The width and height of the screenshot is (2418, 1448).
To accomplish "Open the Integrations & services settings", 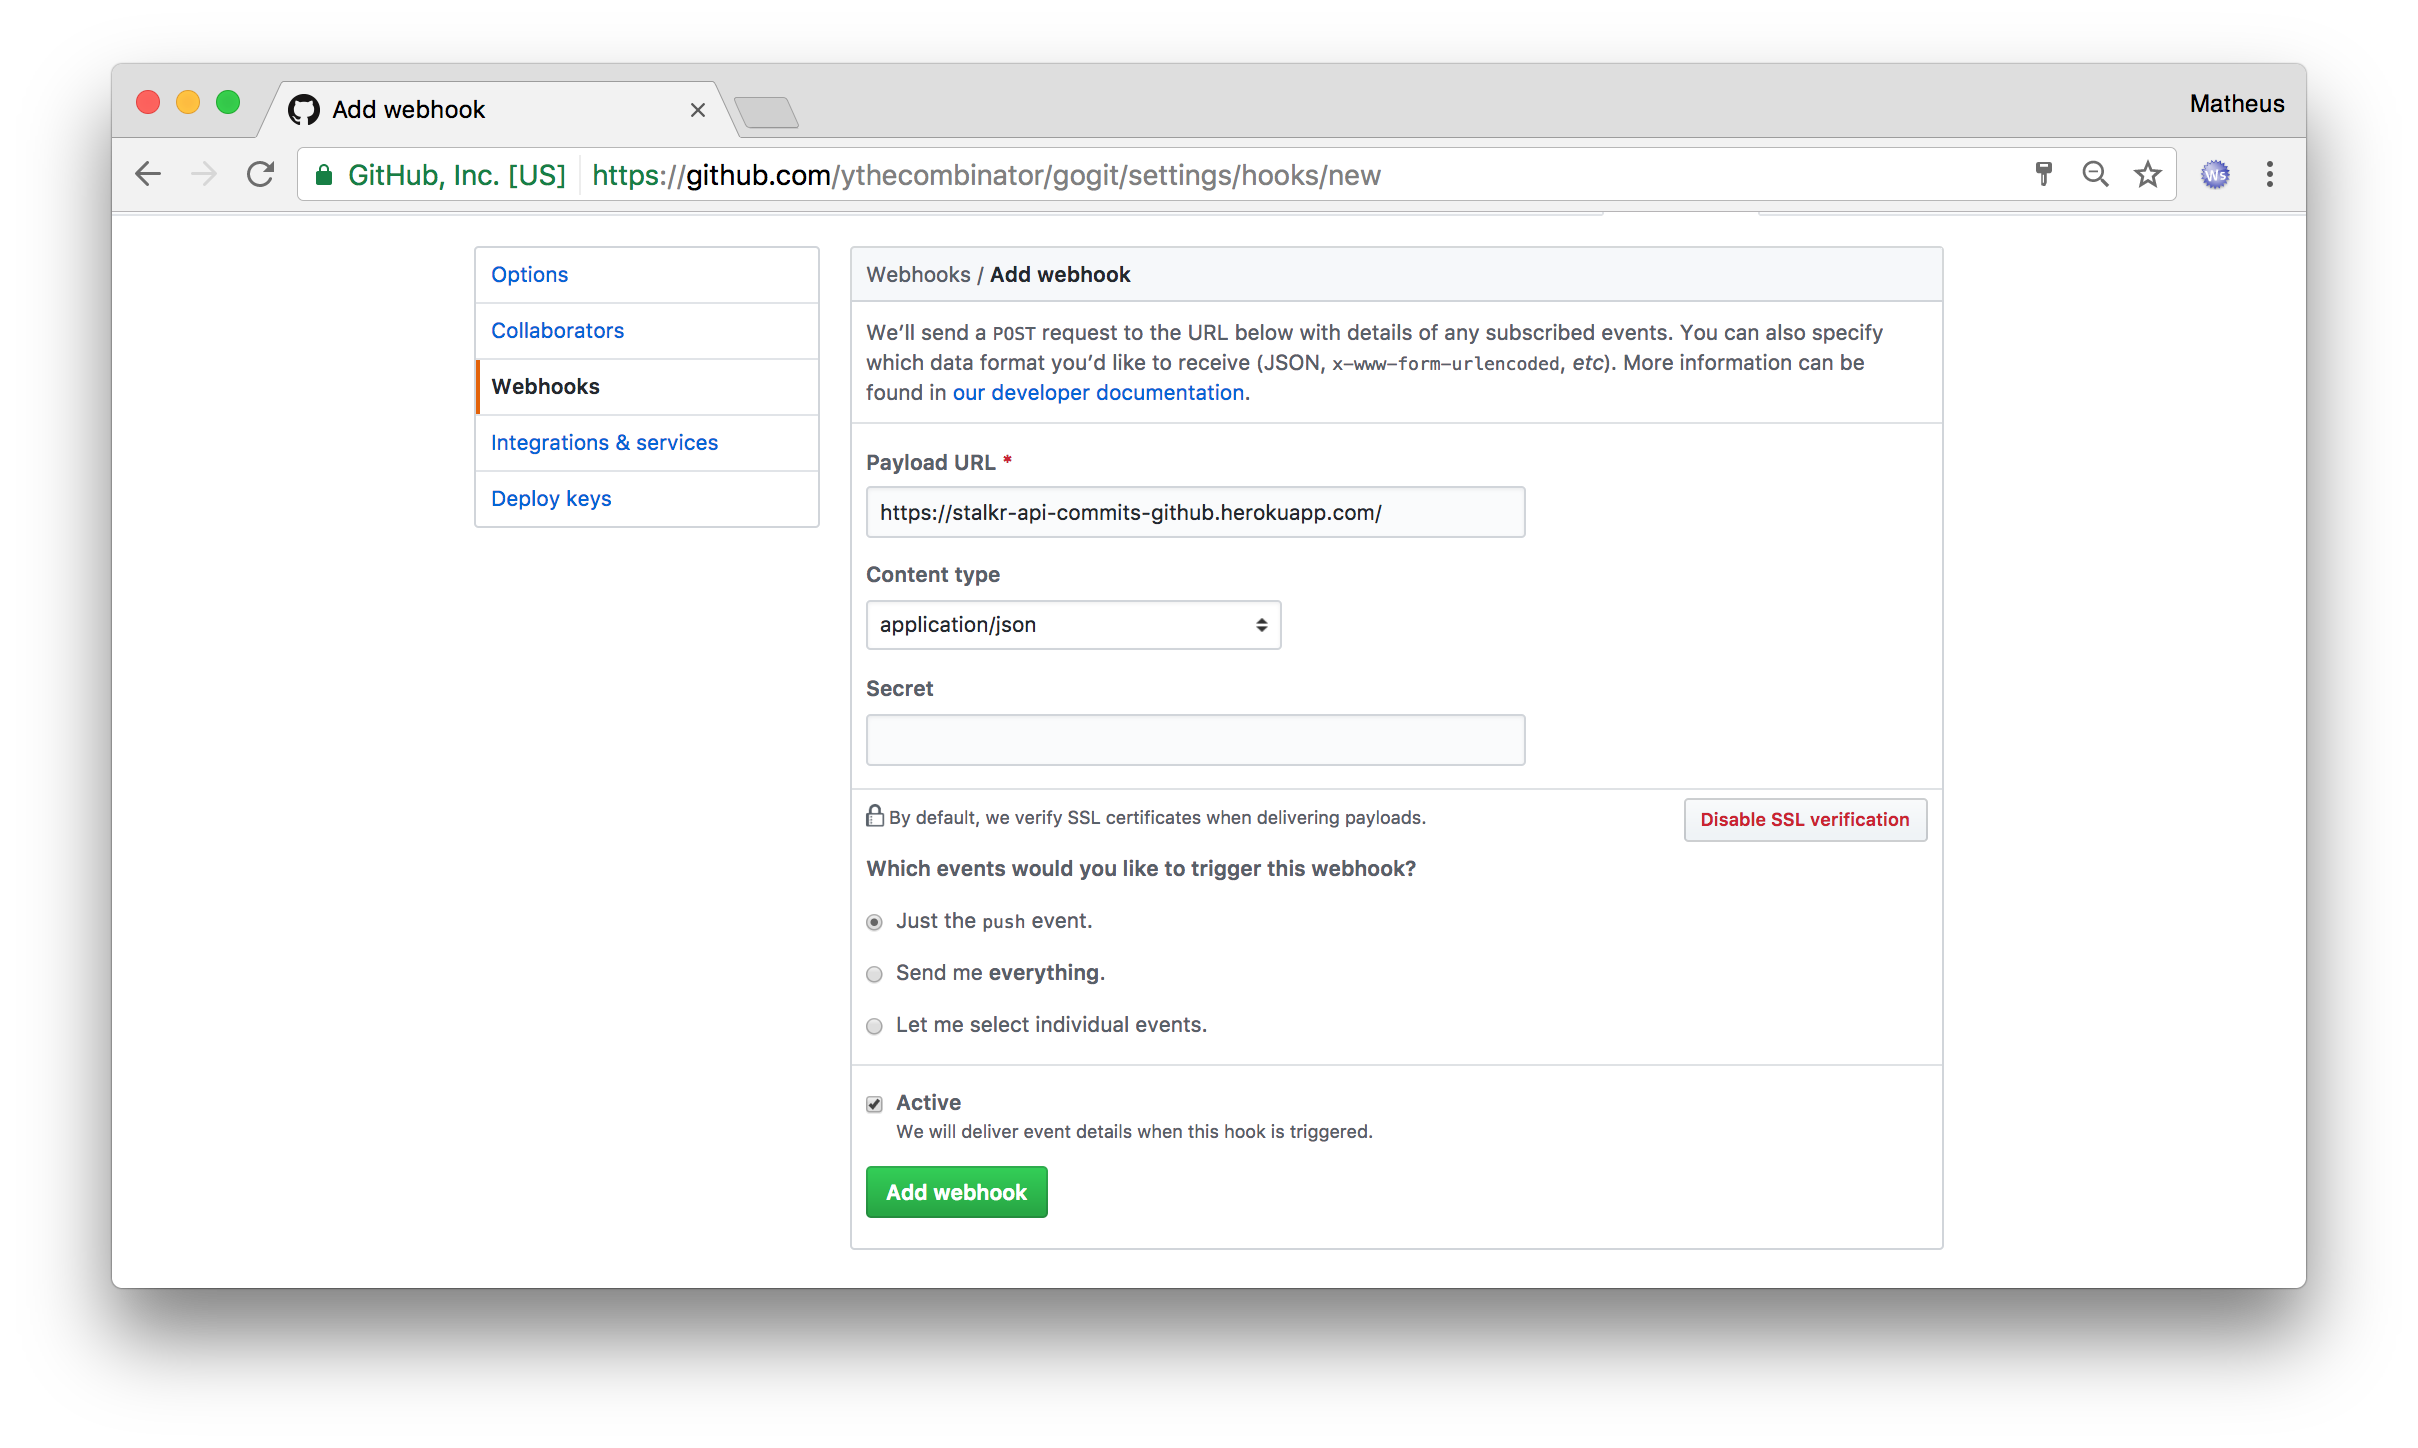I will tap(605, 443).
